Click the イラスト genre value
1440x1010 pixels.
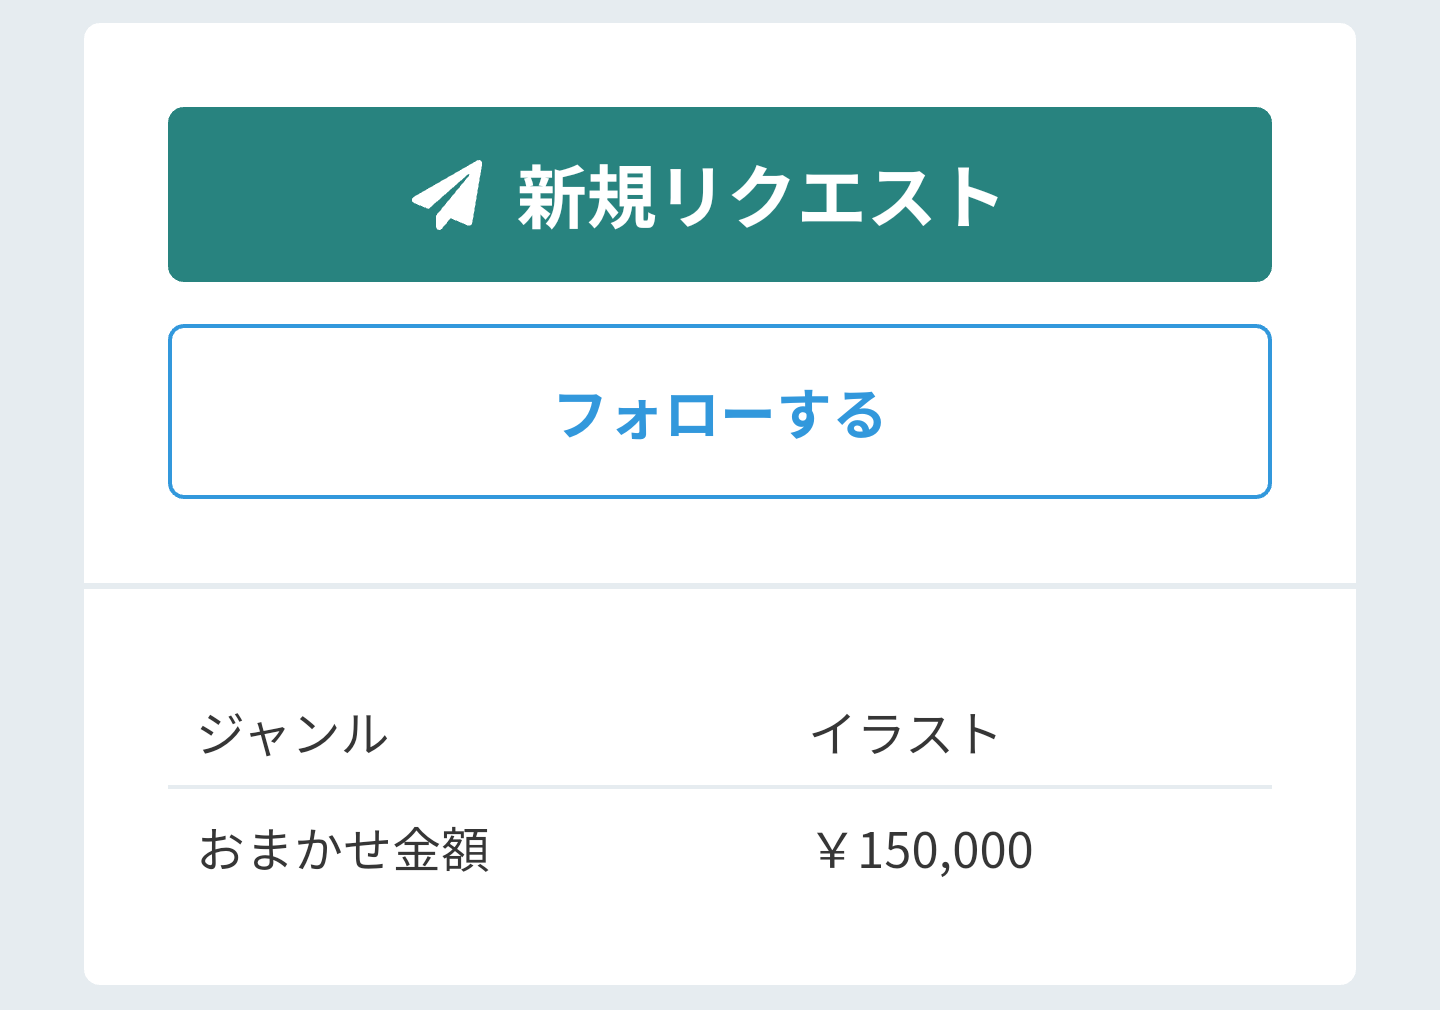pyautogui.click(x=905, y=734)
